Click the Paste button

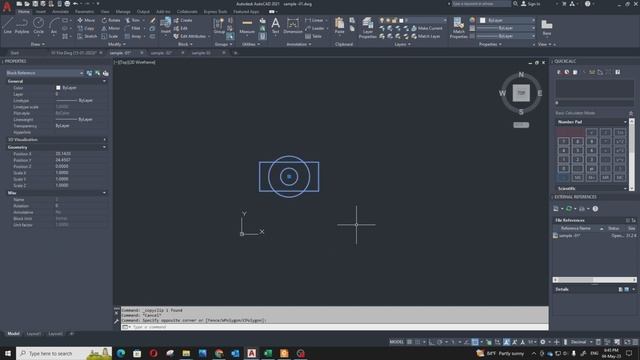[339, 25]
